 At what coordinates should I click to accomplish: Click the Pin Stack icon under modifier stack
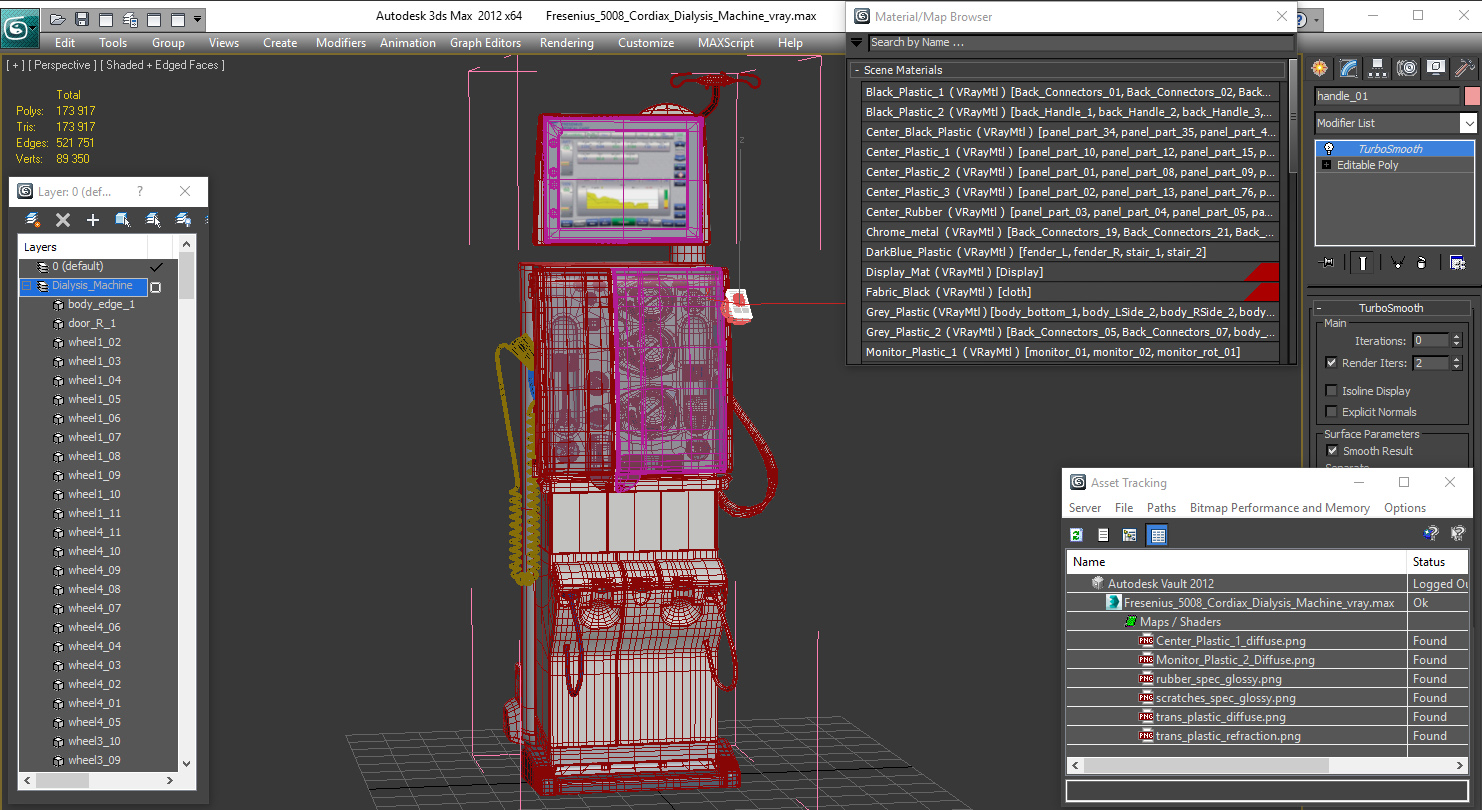pyautogui.click(x=1327, y=262)
